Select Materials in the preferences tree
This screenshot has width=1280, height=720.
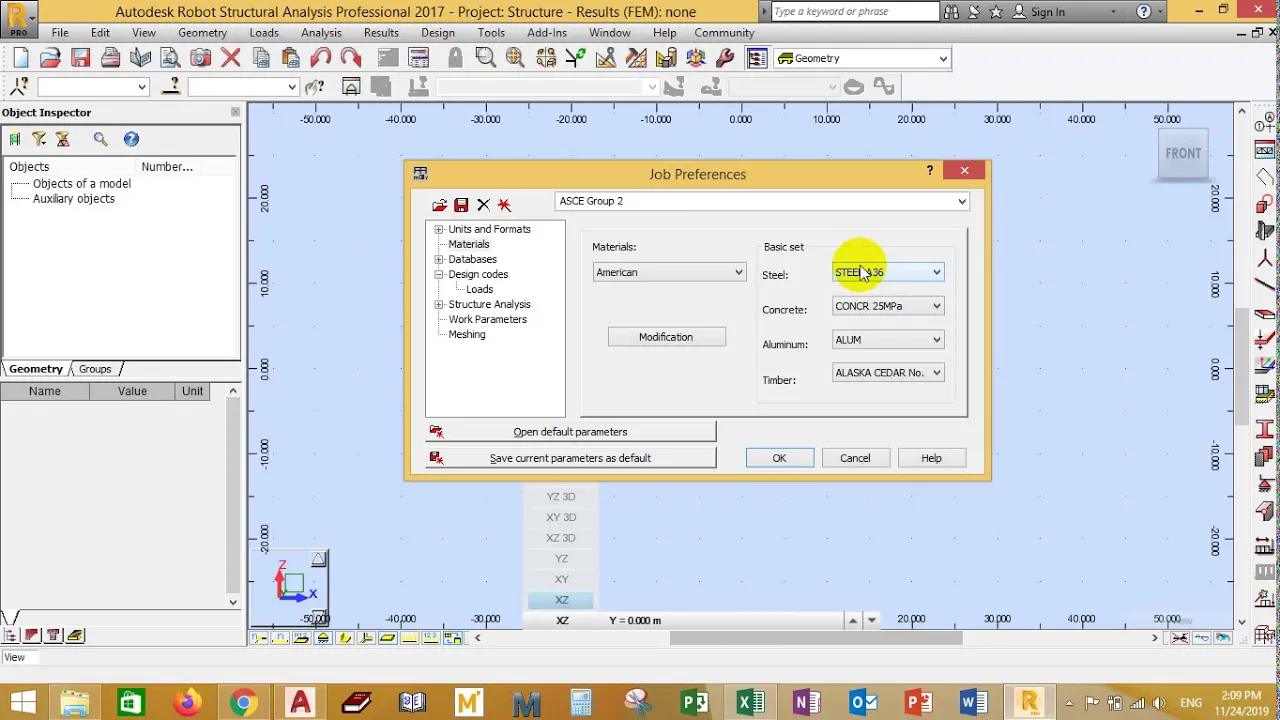(469, 244)
